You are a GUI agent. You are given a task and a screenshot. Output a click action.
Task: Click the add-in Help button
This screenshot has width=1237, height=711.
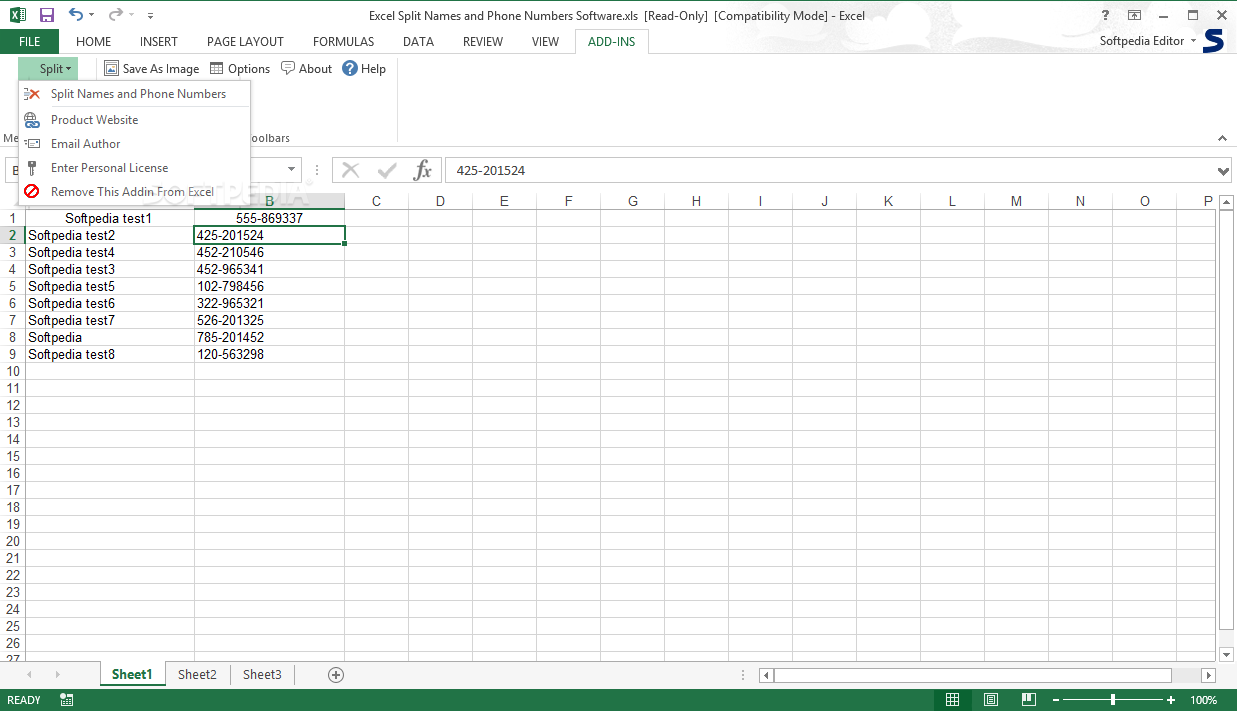pos(364,69)
